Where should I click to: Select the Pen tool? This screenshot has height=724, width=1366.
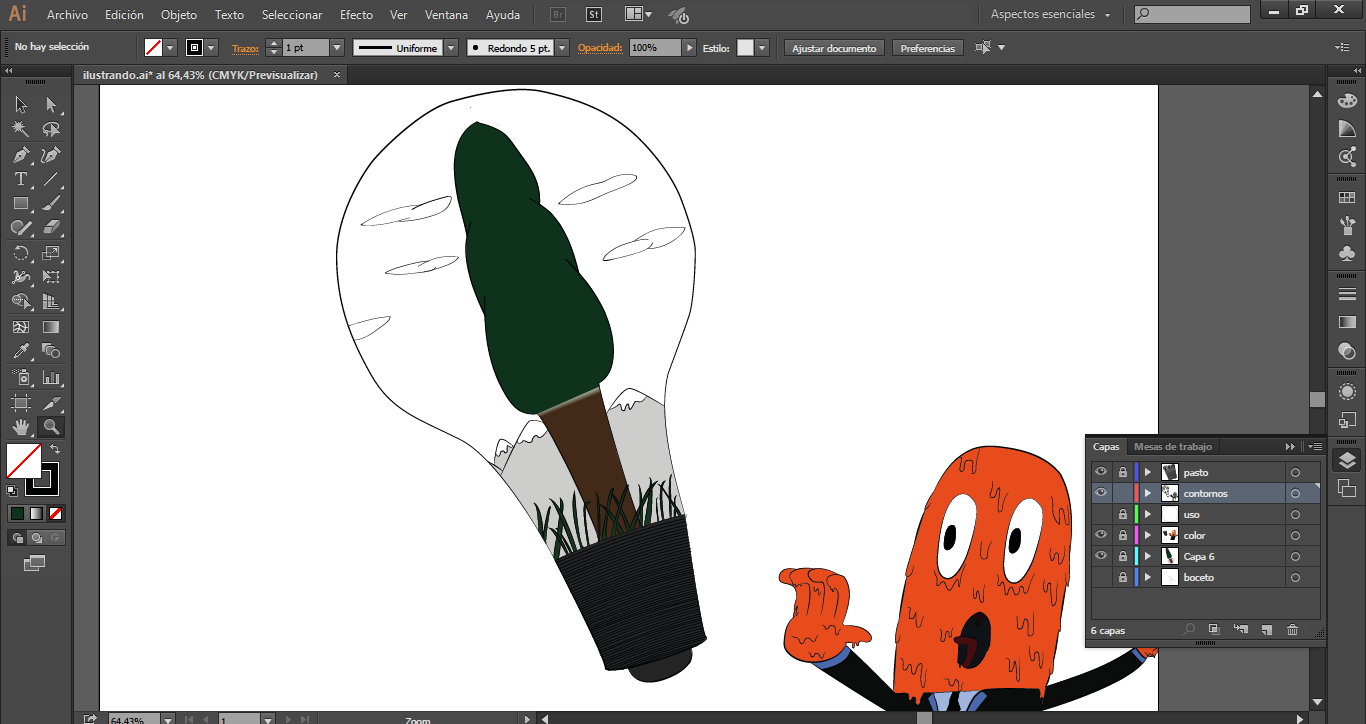[20, 155]
